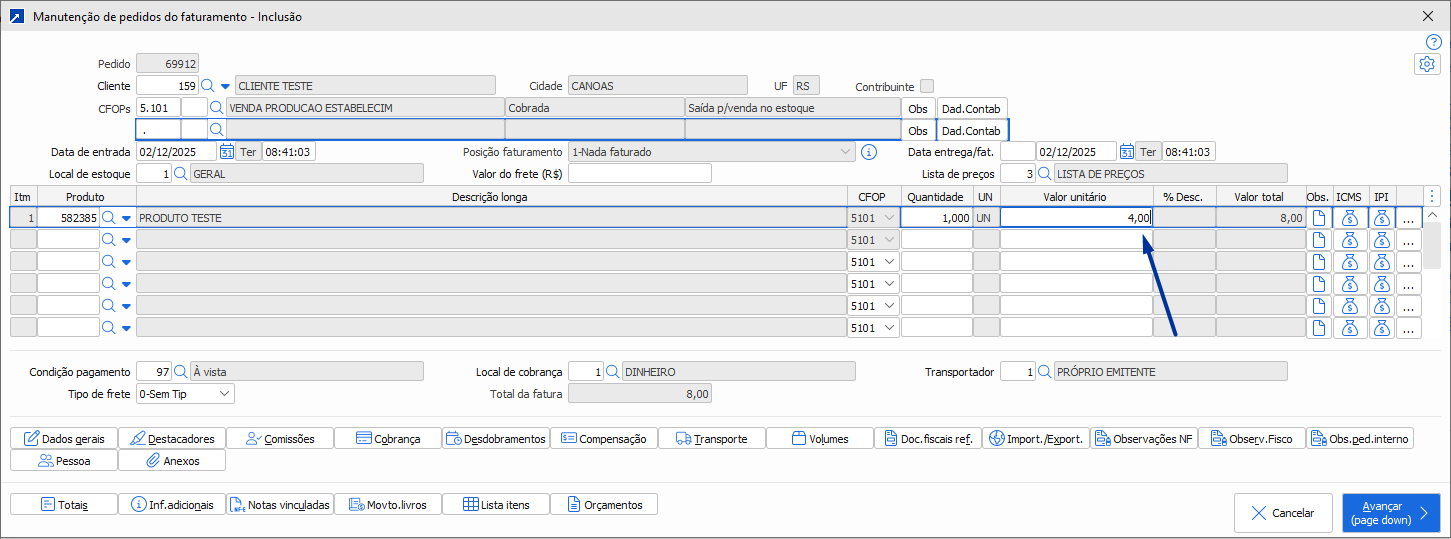The height and width of the screenshot is (539, 1451).
Task: Search Lista de preços with magnifier
Action: coord(1045,174)
